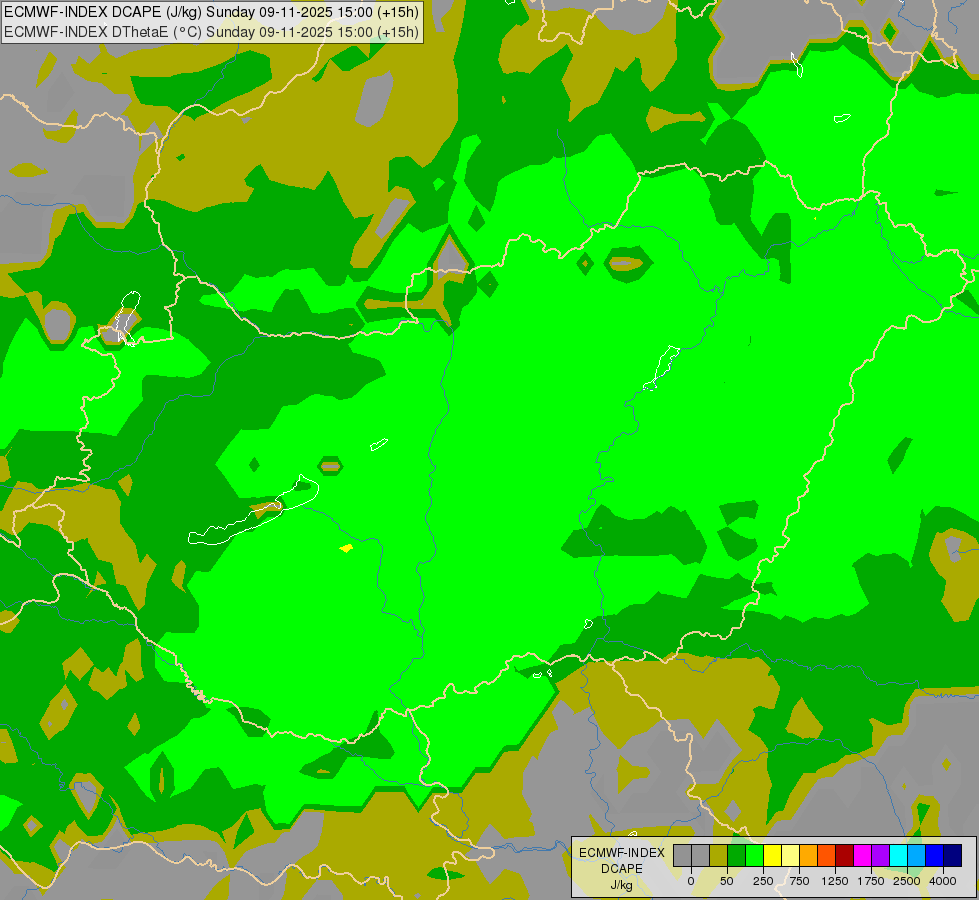Pick the red-orange legend swatch
The height and width of the screenshot is (900, 979).
click(x=827, y=855)
